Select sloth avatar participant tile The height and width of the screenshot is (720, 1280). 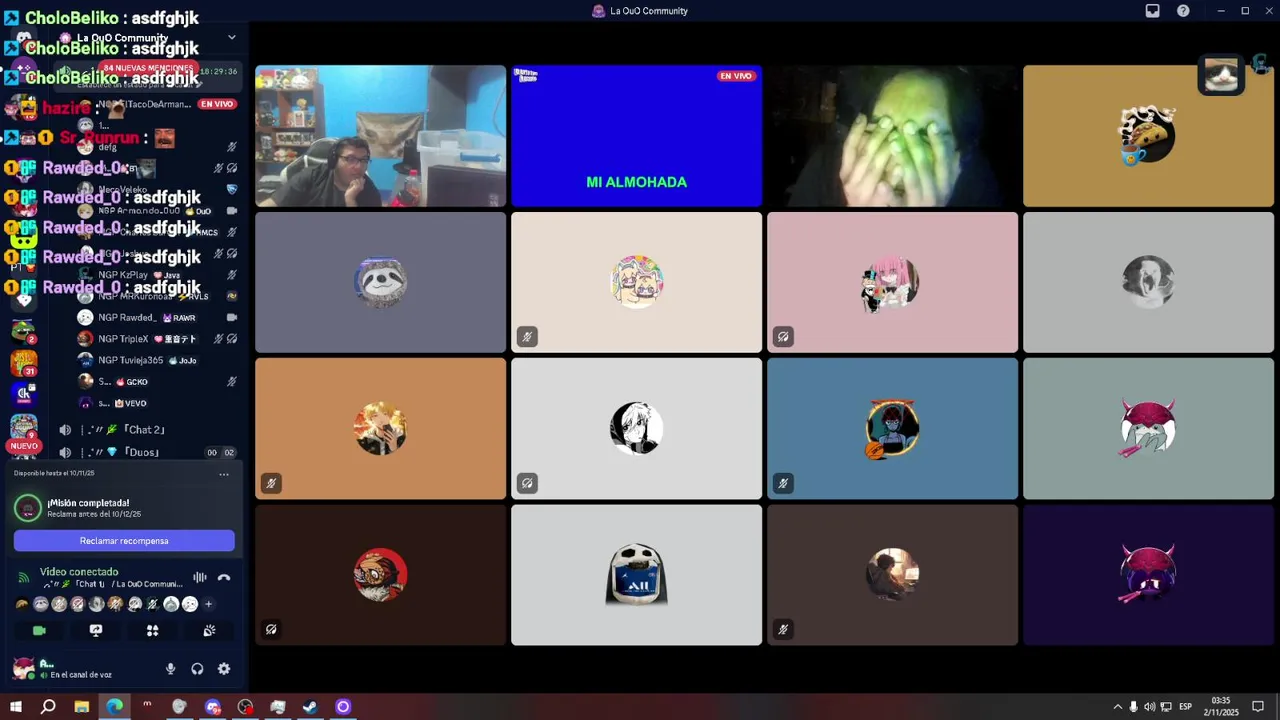pos(380,282)
